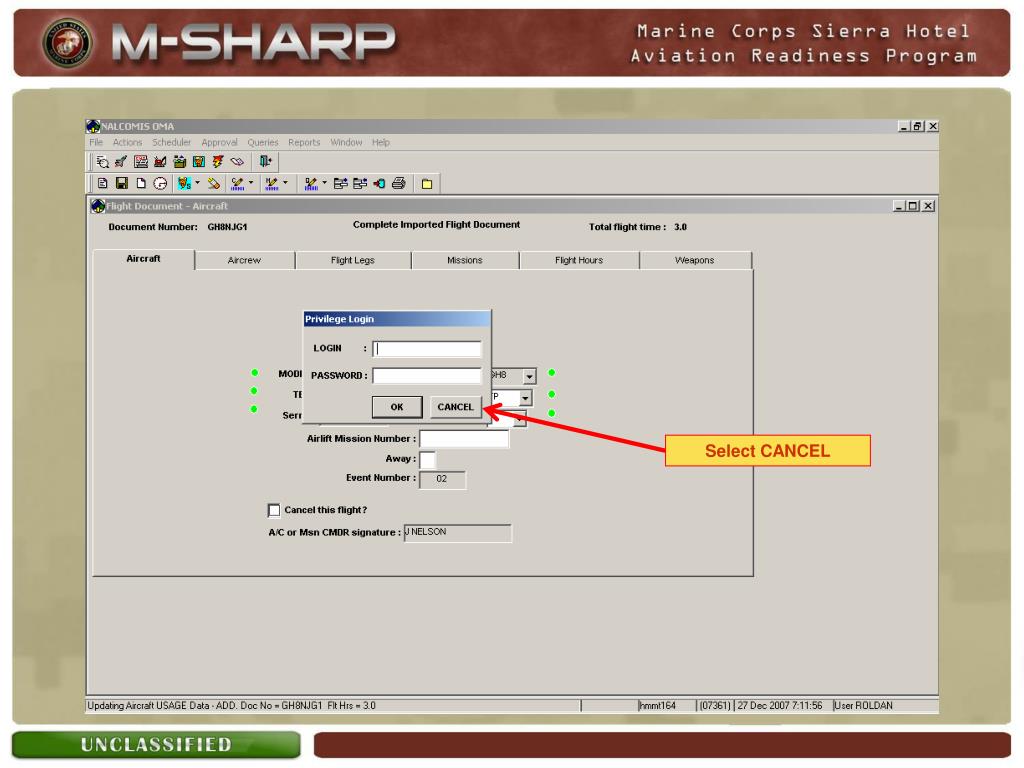Click the document search magnifier toolbar icon

tap(103, 161)
